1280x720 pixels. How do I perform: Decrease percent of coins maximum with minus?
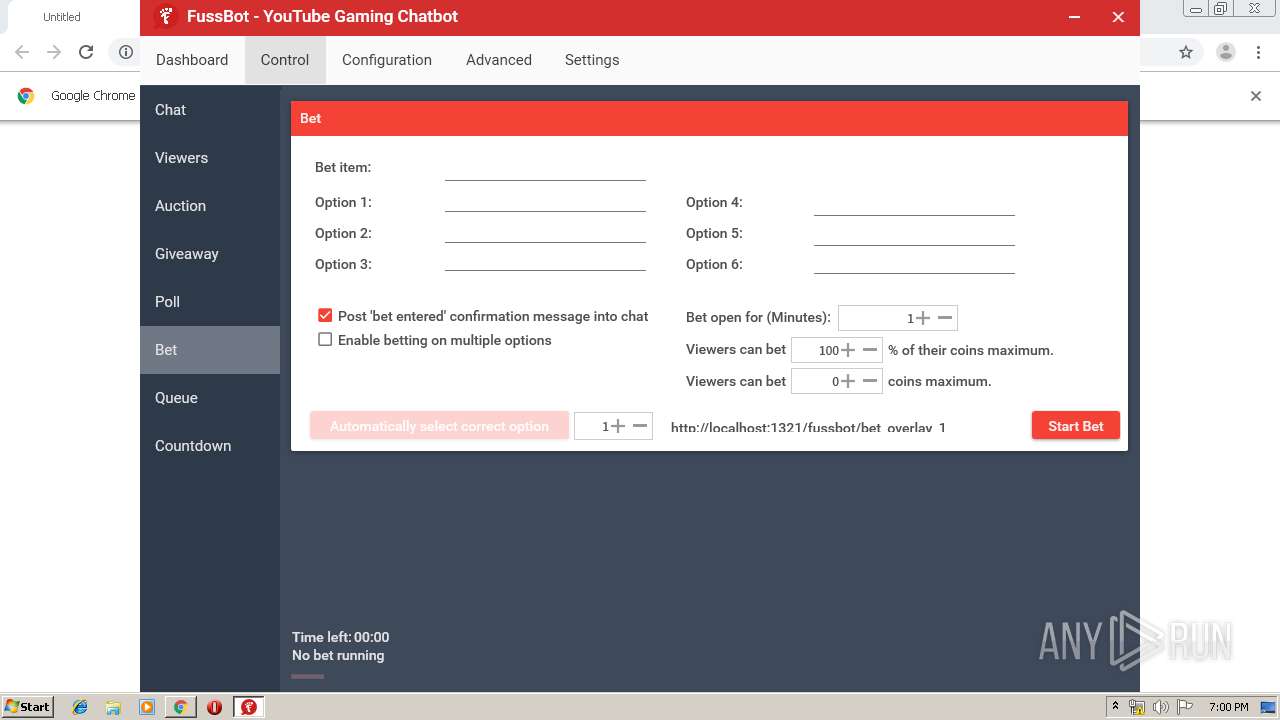point(870,350)
